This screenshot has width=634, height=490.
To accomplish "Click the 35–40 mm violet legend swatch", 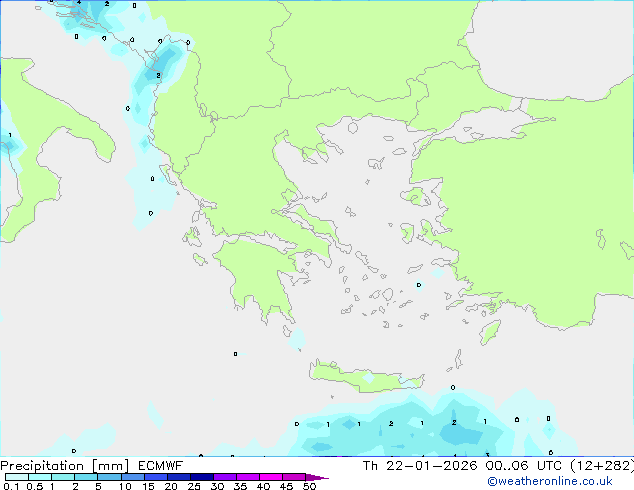I will pos(248,477).
